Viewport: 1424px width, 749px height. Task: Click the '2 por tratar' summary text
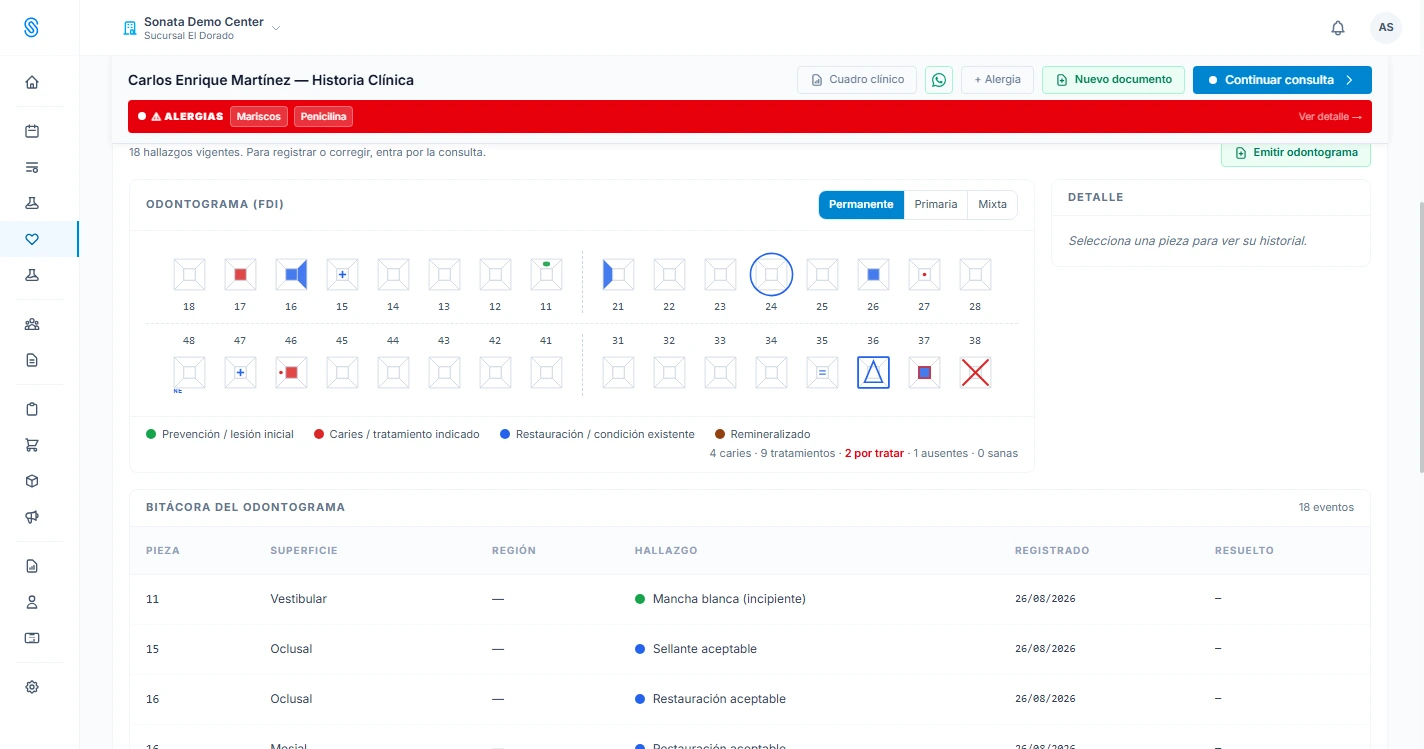point(874,453)
